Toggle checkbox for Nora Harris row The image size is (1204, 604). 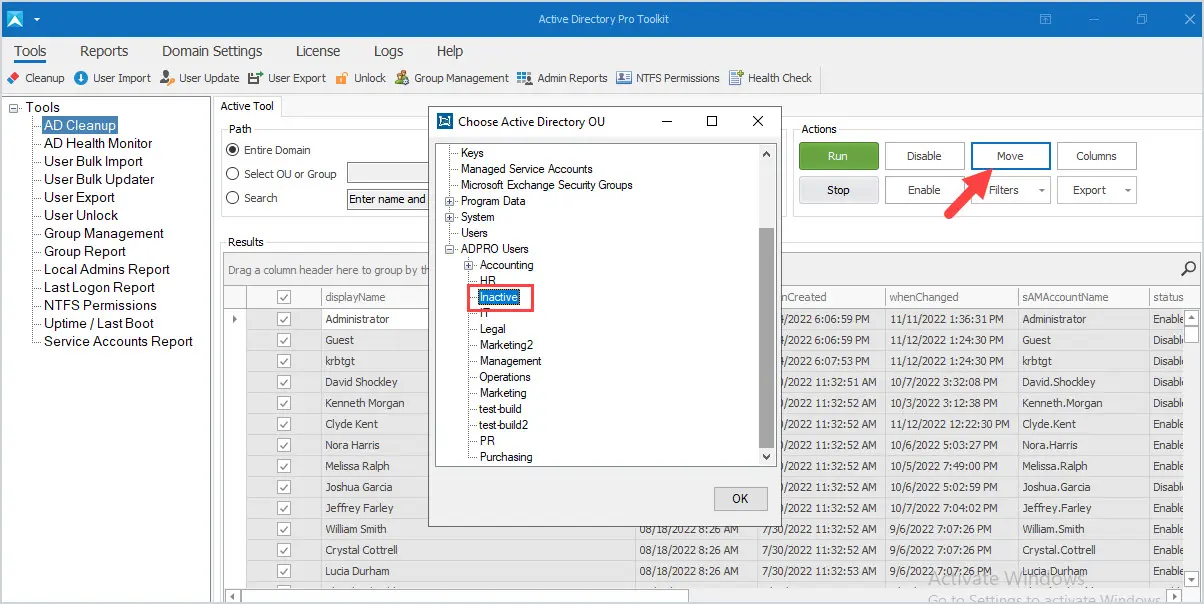point(284,445)
